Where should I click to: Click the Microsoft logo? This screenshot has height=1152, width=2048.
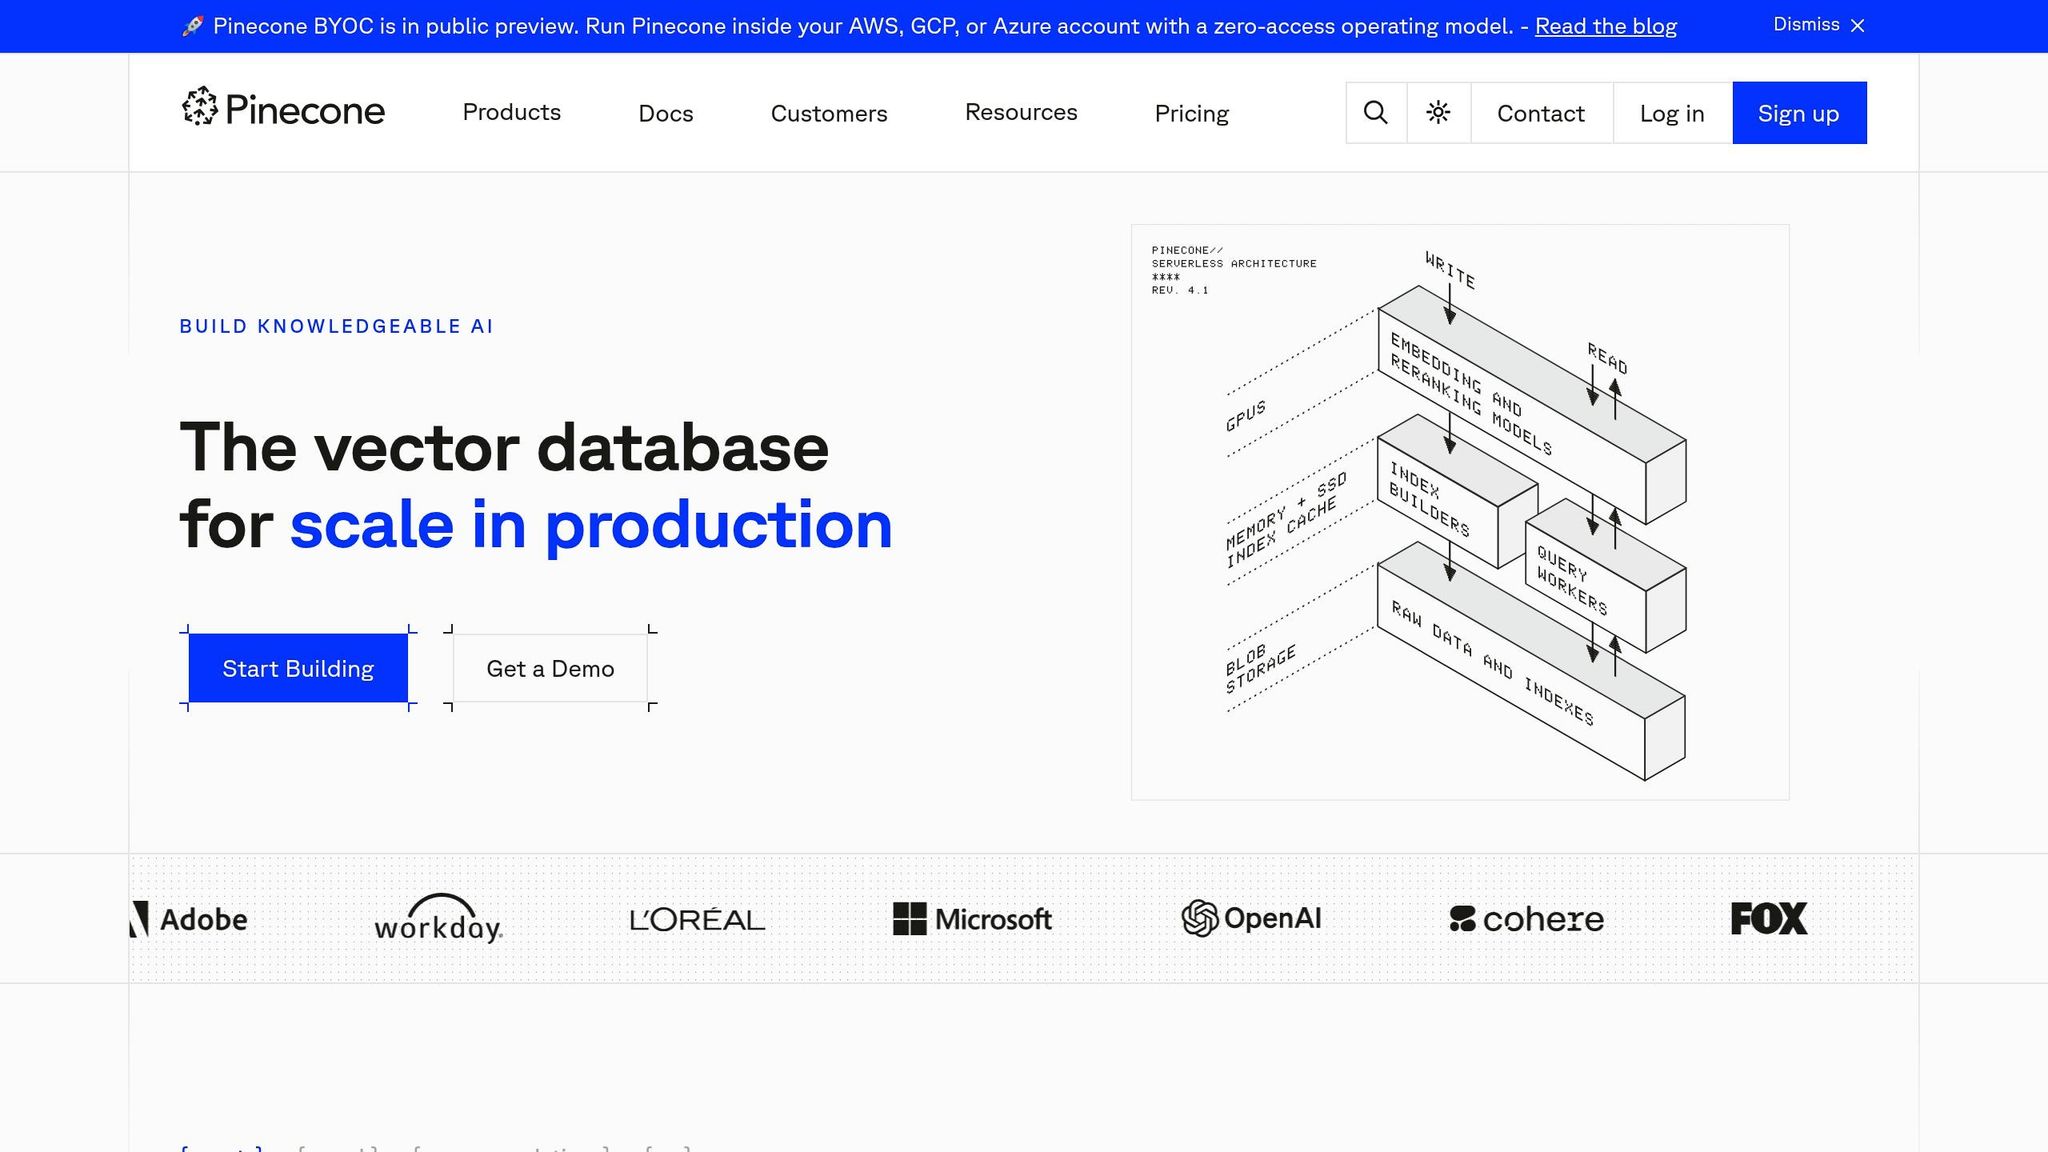pos(972,918)
